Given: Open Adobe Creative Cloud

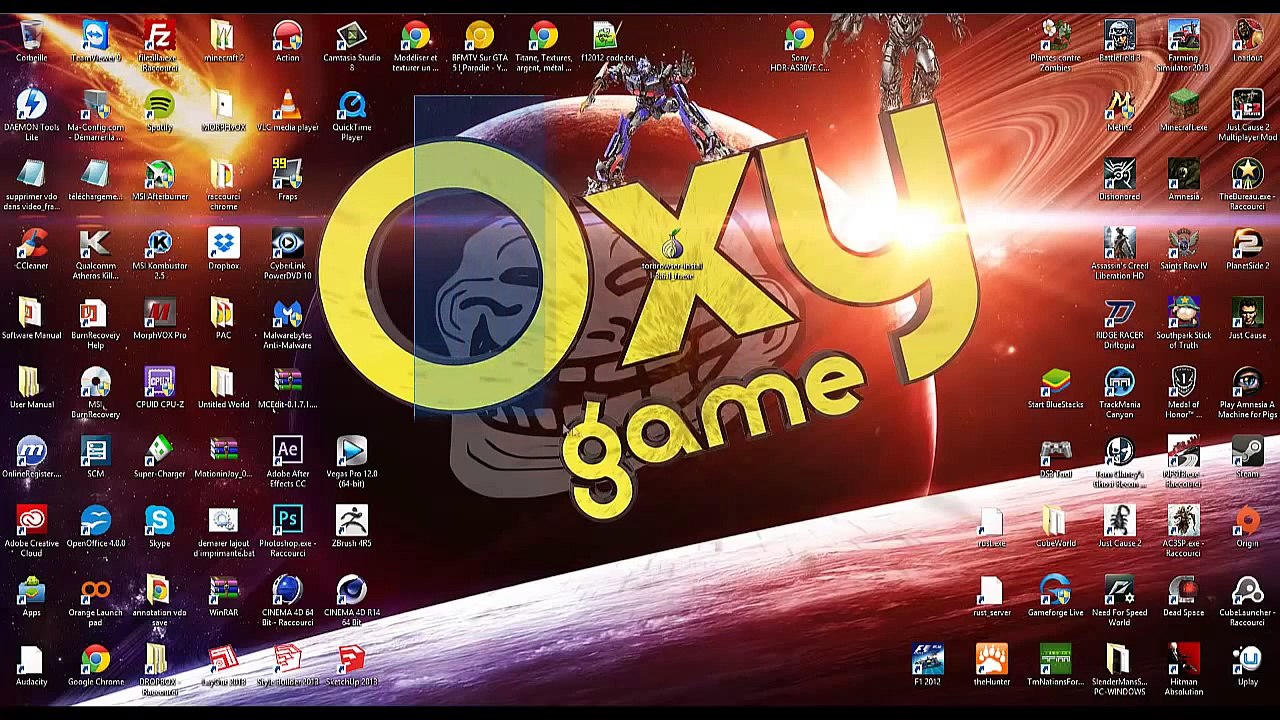Looking at the screenshot, I should 31,521.
